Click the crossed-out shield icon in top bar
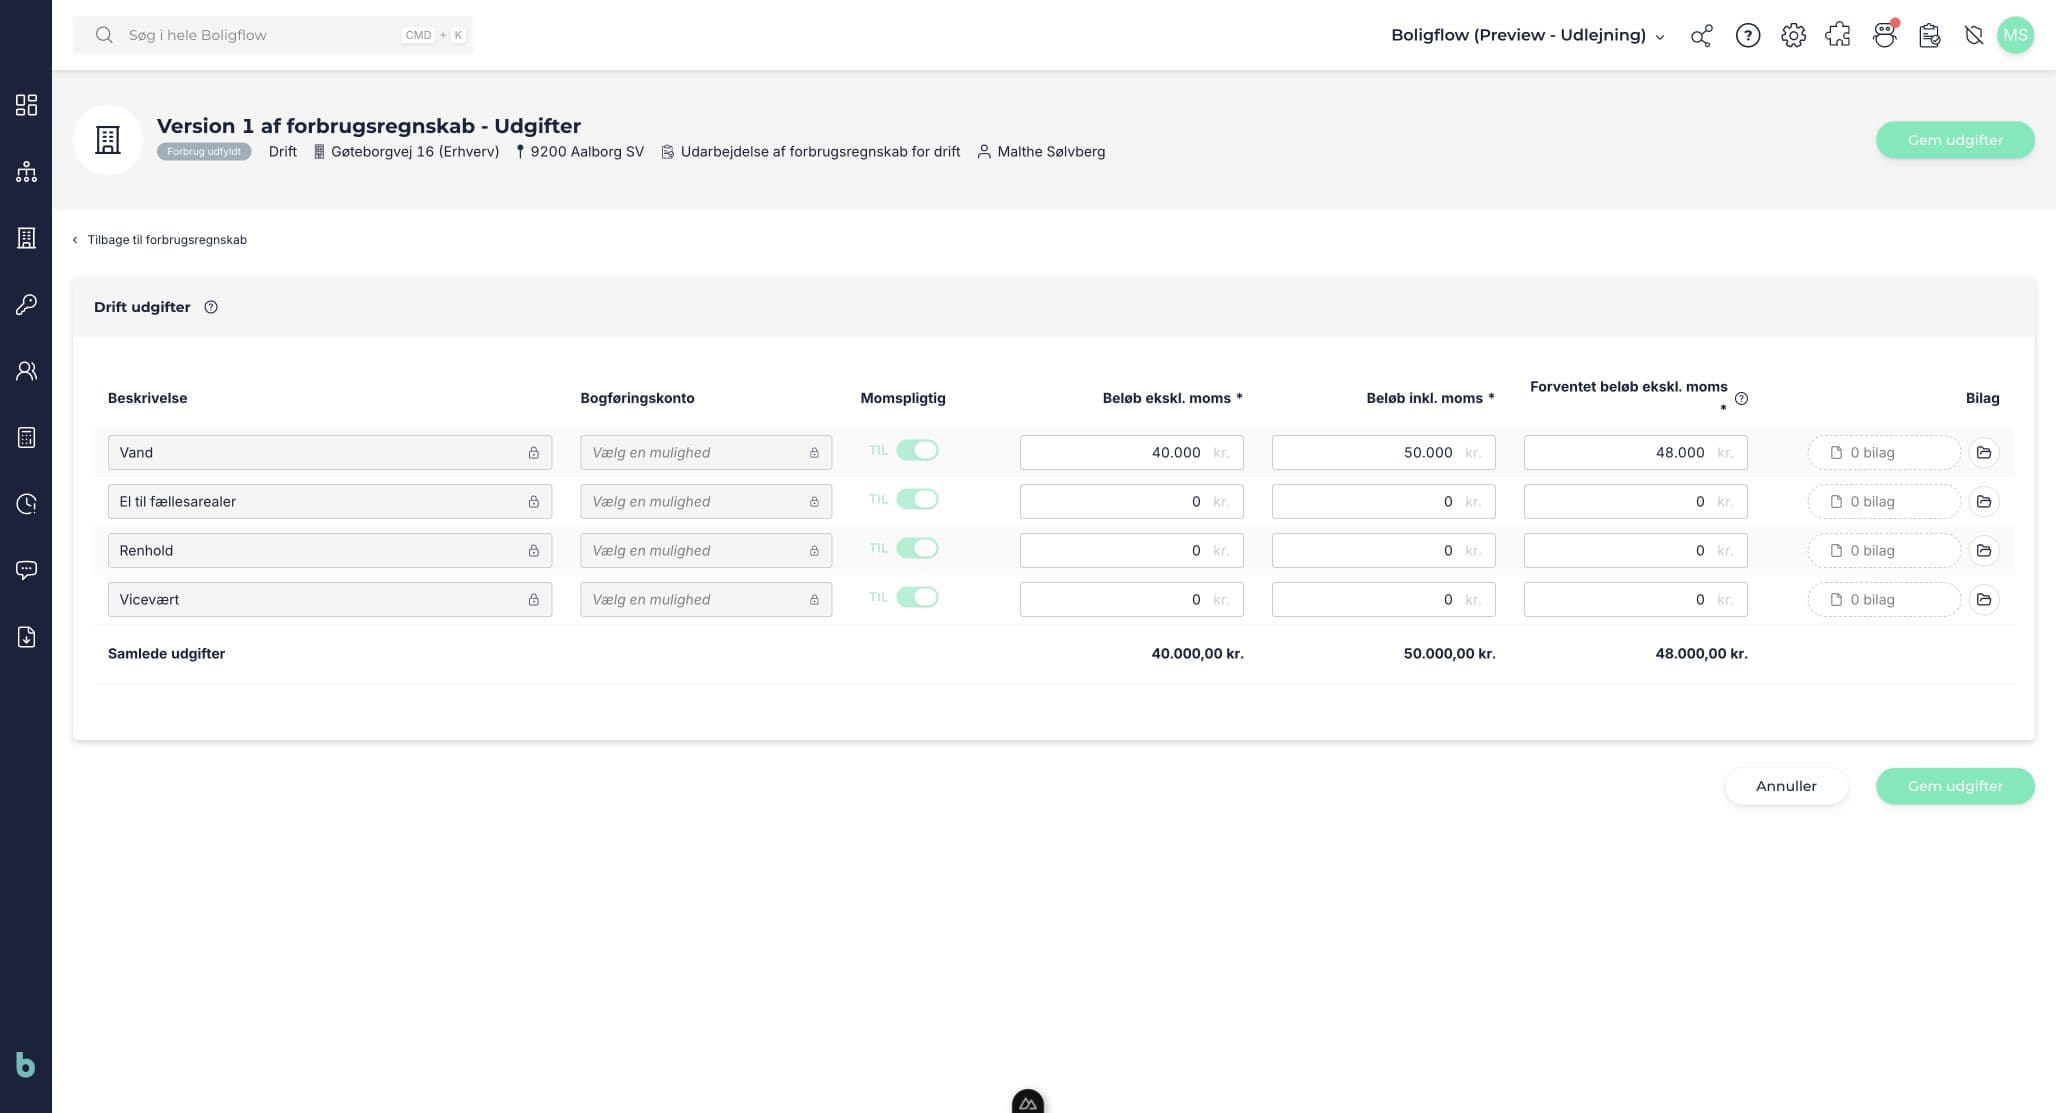The height and width of the screenshot is (1113, 2056). click(1973, 36)
